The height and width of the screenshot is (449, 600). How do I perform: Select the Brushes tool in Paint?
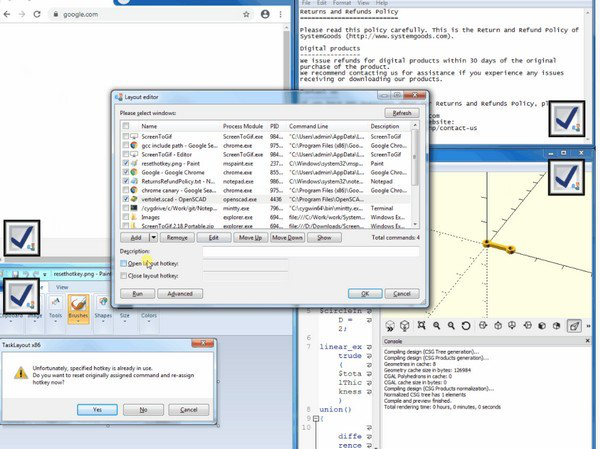point(77,304)
